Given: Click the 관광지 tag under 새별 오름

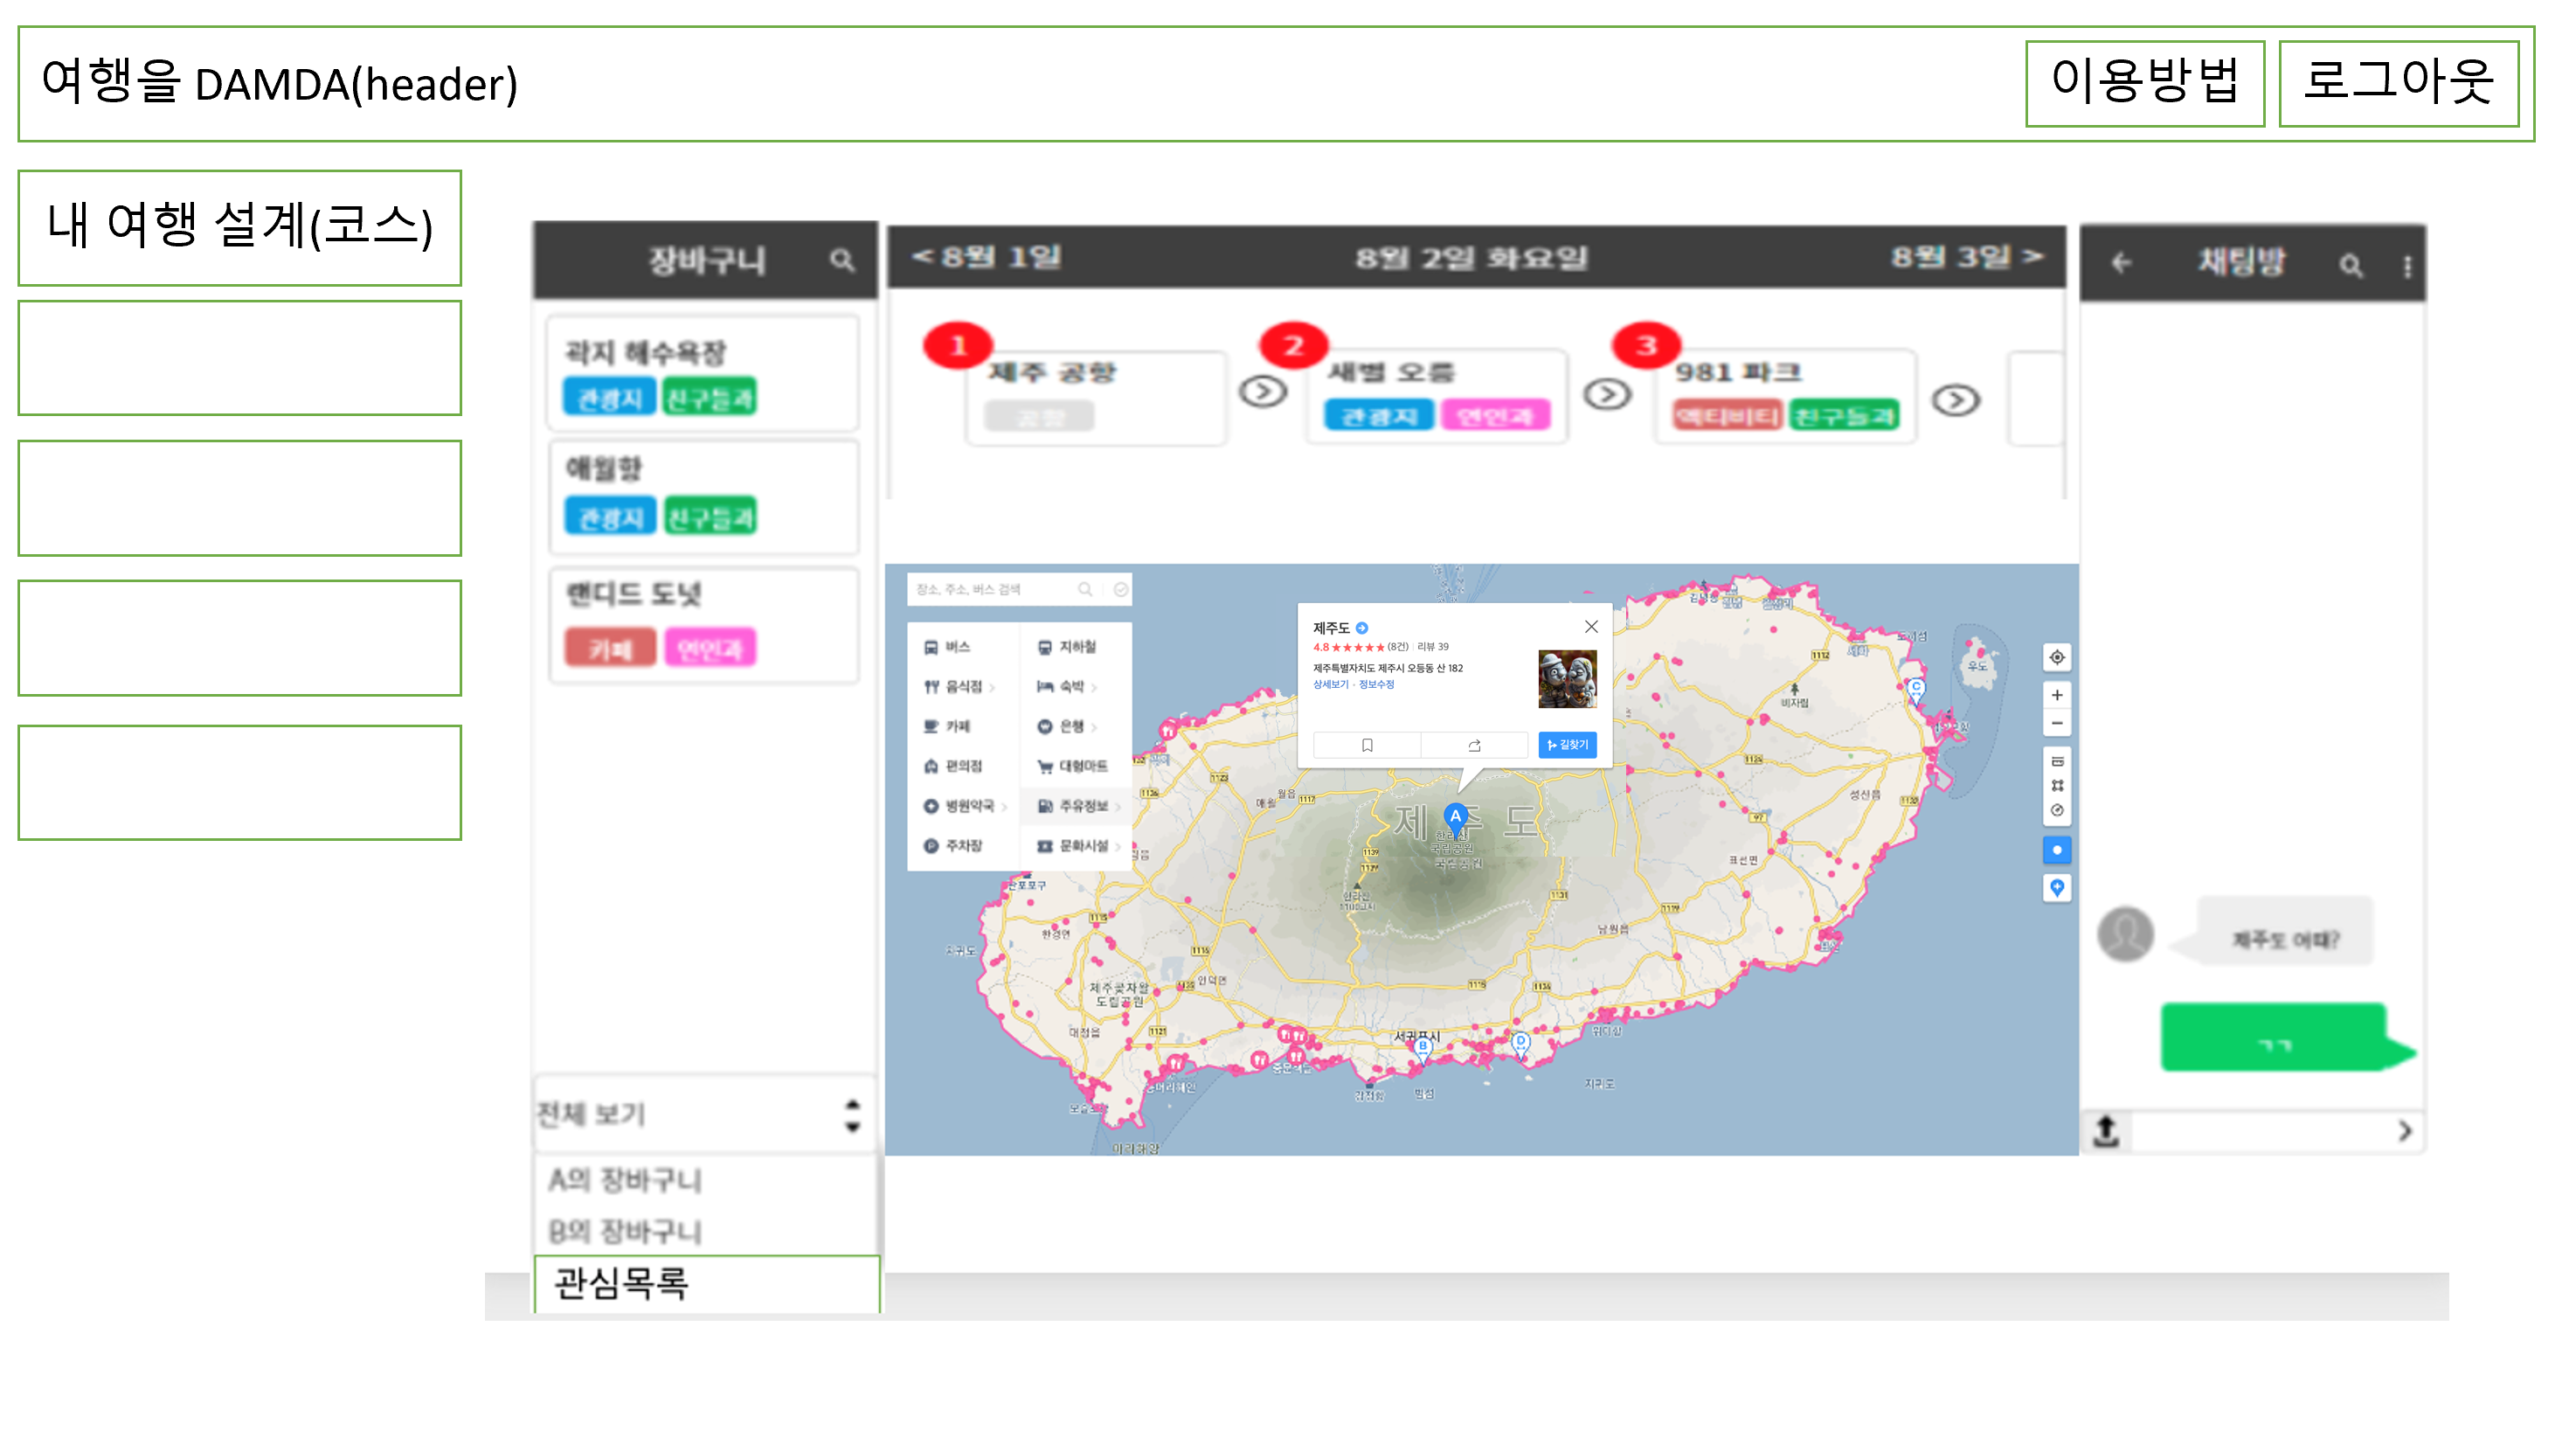Looking at the screenshot, I should (1378, 415).
